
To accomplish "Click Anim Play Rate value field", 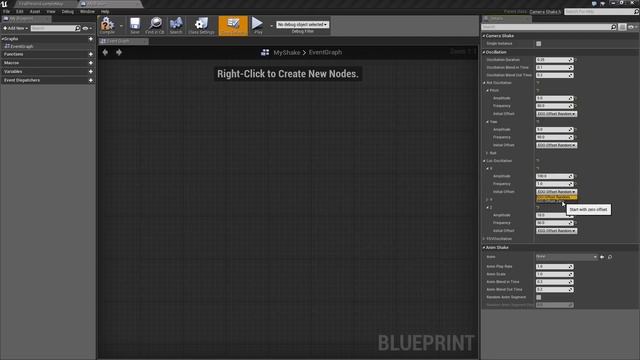I will click(x=554, y=267).
